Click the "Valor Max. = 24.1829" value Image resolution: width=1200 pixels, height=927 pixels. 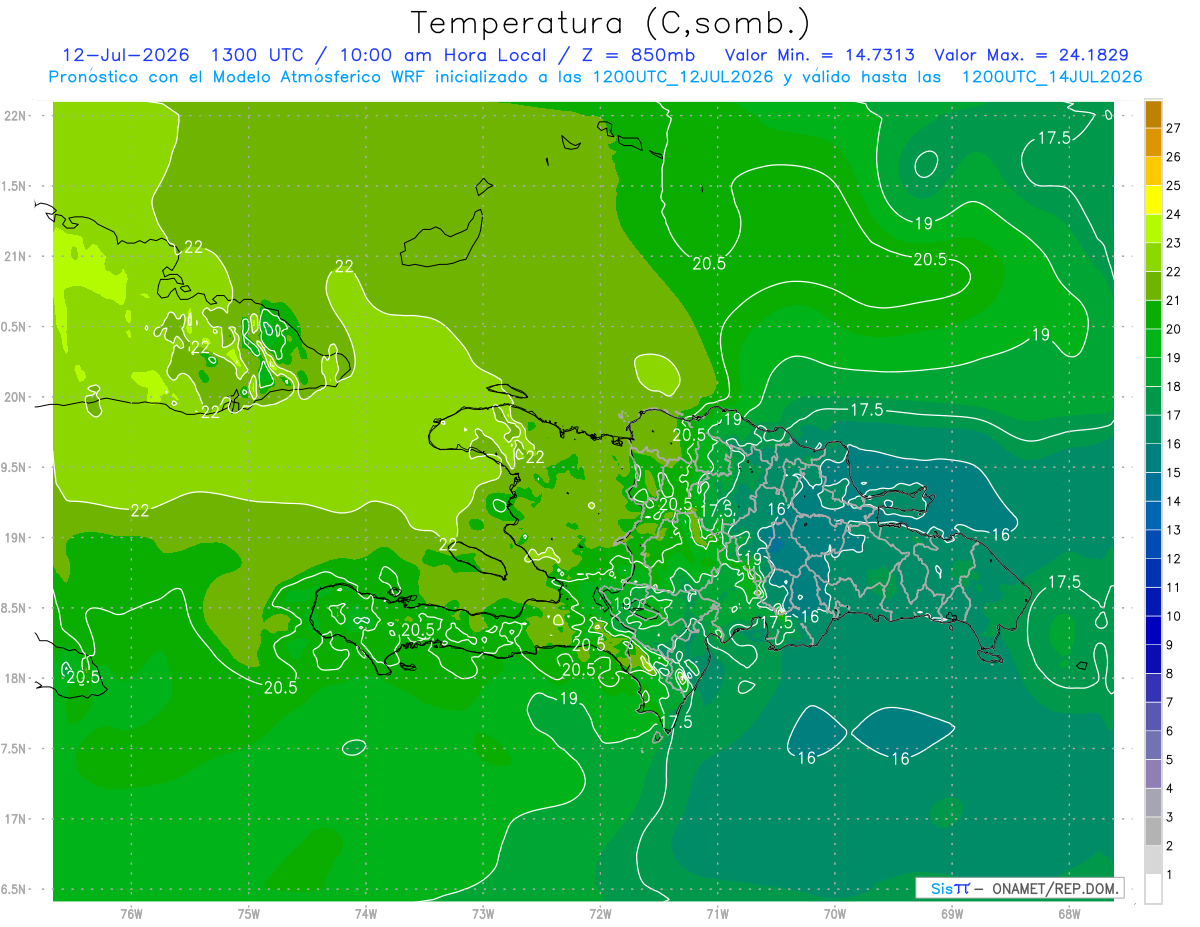click(x=1032, y=55)
